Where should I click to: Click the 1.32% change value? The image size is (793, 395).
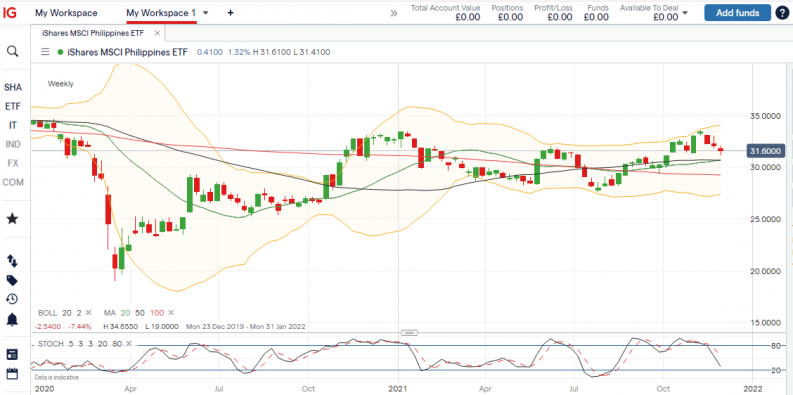(x=239, y=52)
